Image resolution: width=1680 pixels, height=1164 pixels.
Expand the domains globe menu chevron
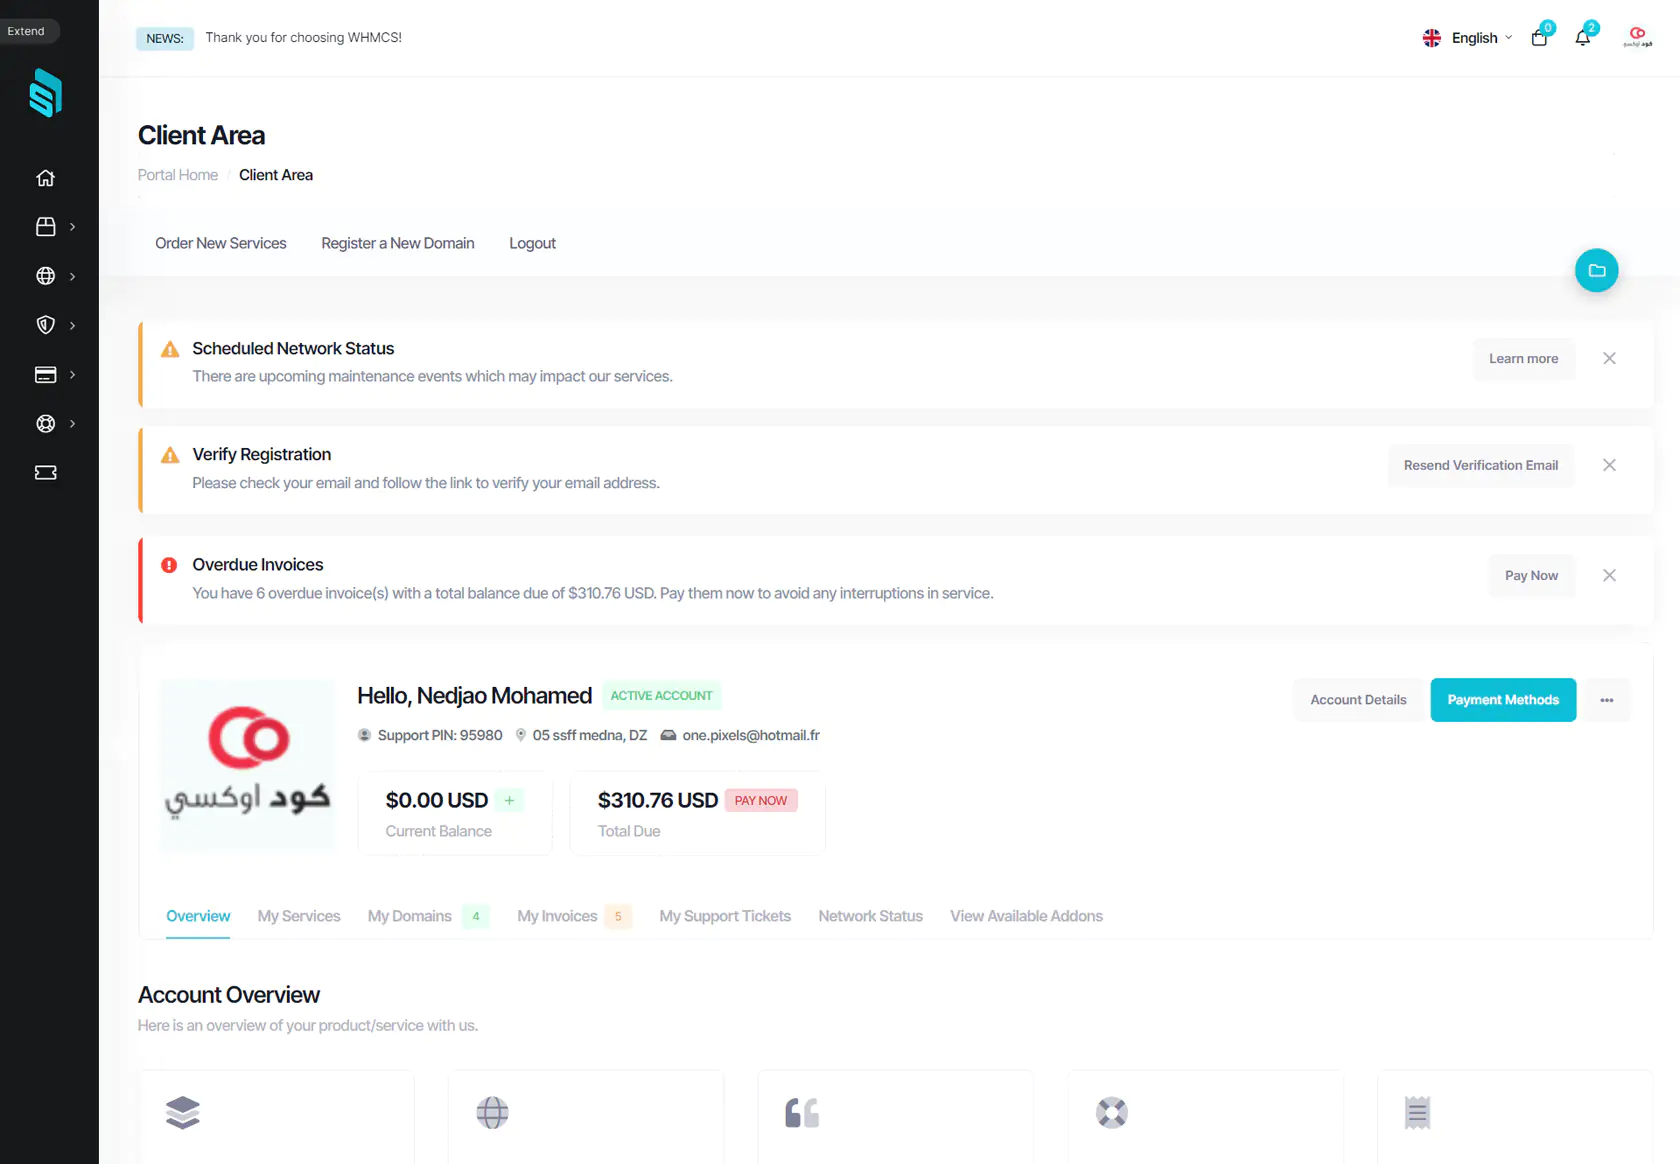(72, 276)
